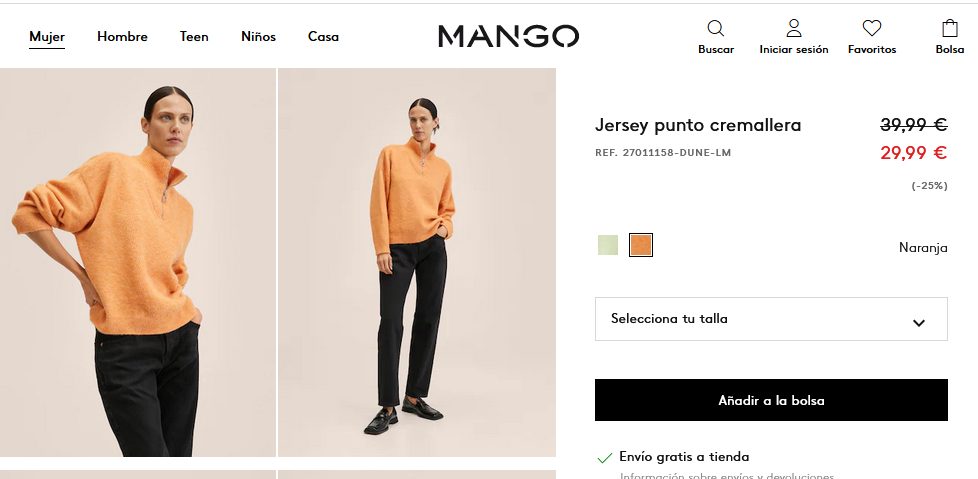Select the orange Naranja color swatch
This screenshot has width=978, height=479.
tap(641, 245)
